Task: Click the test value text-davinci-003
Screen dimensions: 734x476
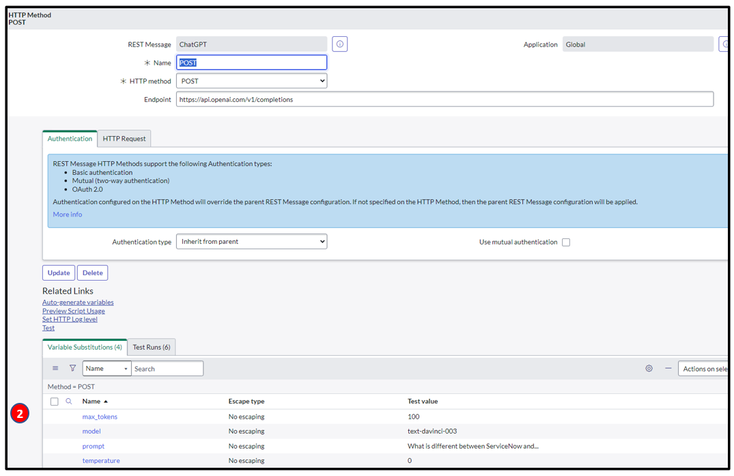Action: pyautogui.click(x=432, y=431)
